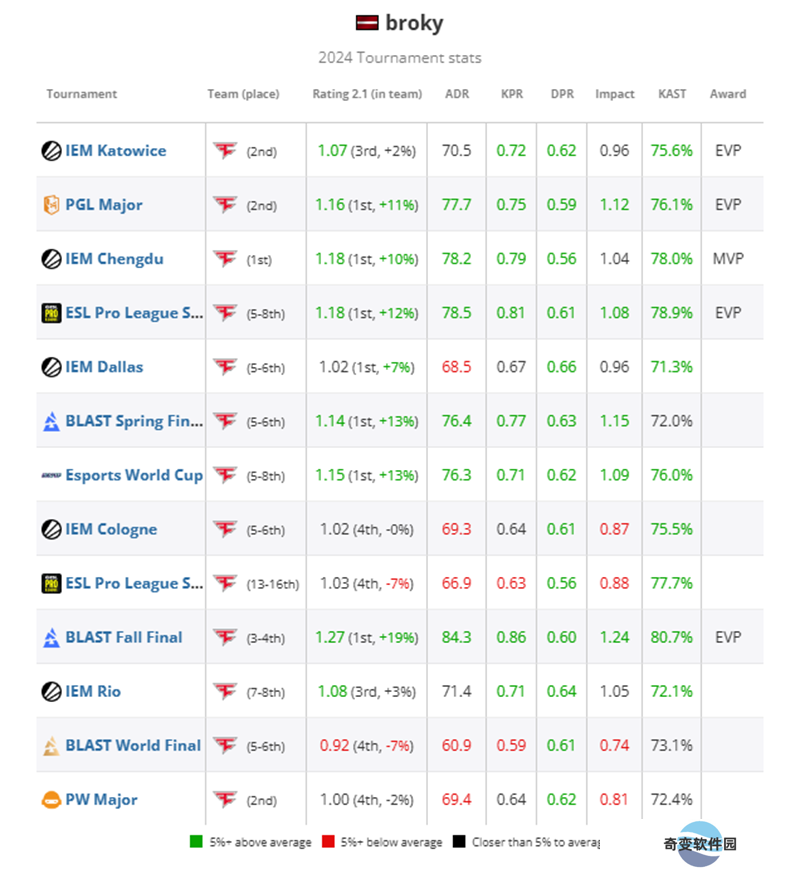Click the ESL icon next to IEM Chengdu
This screenshot has width=800, height=869.
[x=52, y=259]
